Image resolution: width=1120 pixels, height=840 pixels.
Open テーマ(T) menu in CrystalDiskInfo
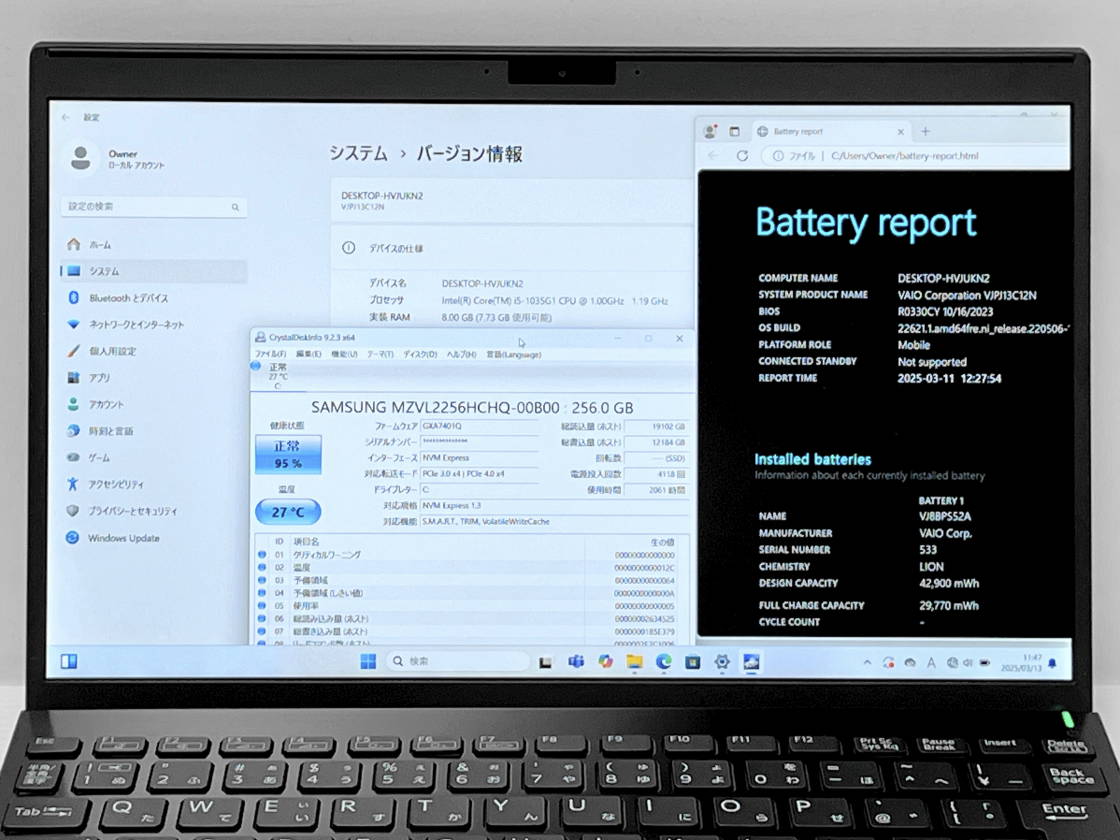pyautogui.click(x=380, y=354)
